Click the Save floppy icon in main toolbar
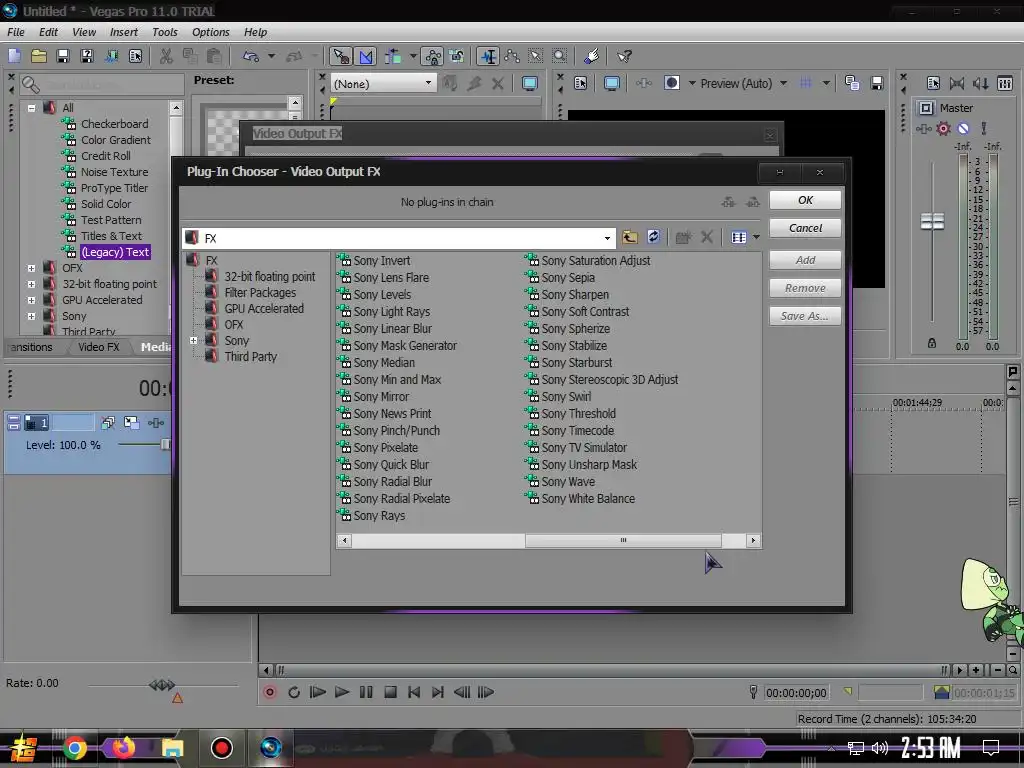Screen dimensions: 1024x768 click(x=63, y=56)
